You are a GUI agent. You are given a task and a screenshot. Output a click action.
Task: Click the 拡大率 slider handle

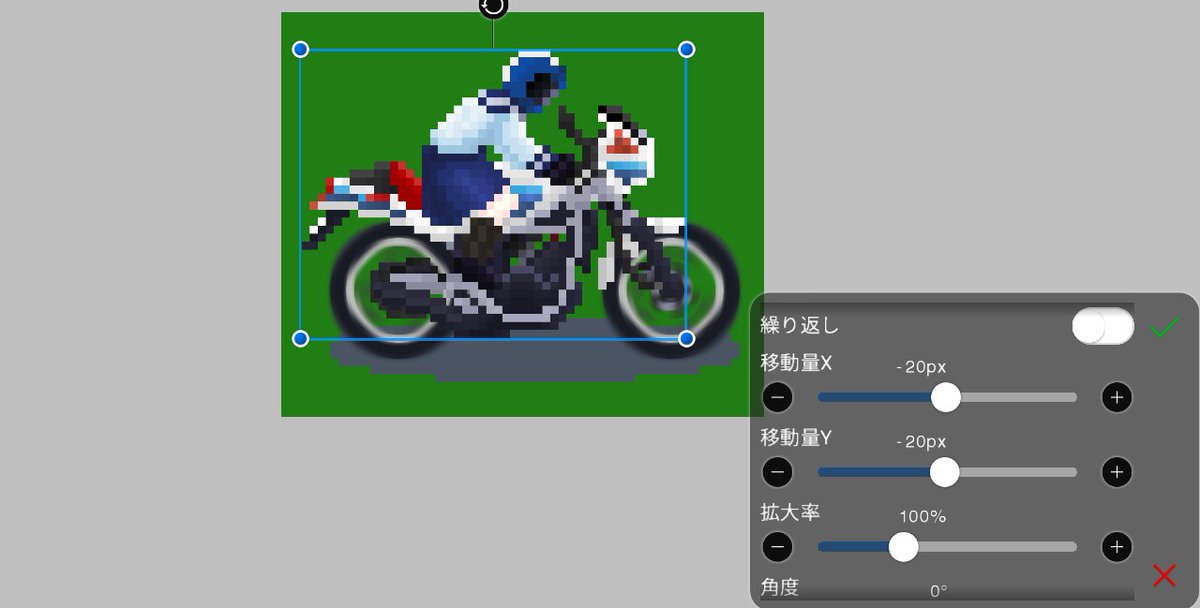(903, 546)
